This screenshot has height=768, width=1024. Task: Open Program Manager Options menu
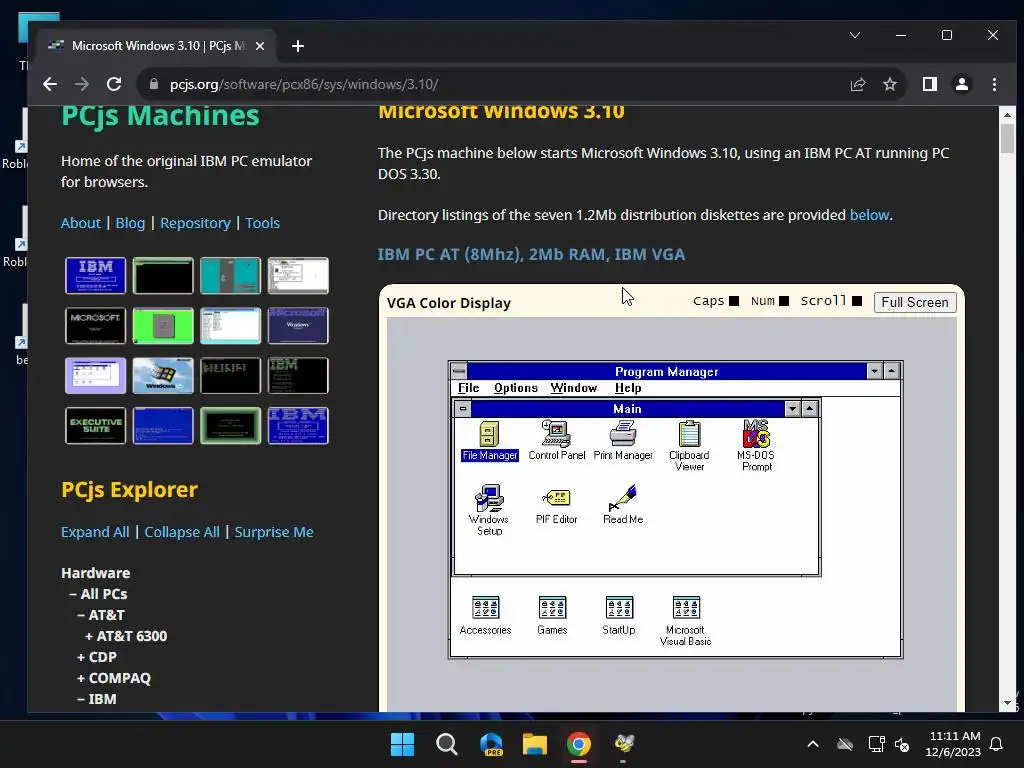coord(516,388)
